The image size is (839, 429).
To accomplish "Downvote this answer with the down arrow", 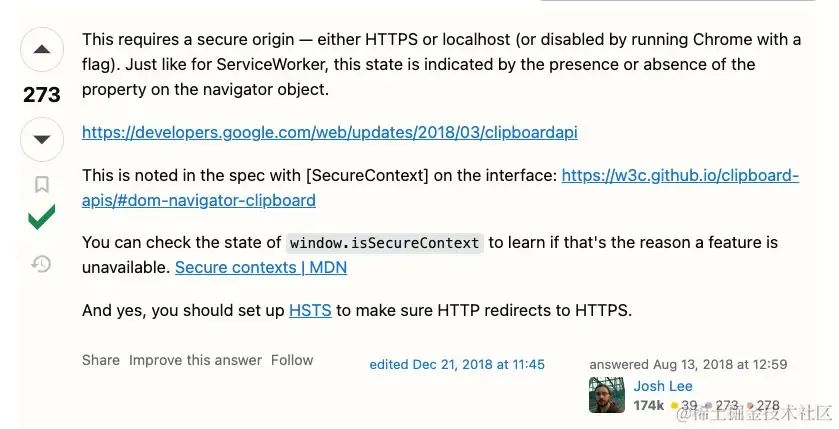I will click(x=42, y=139).
